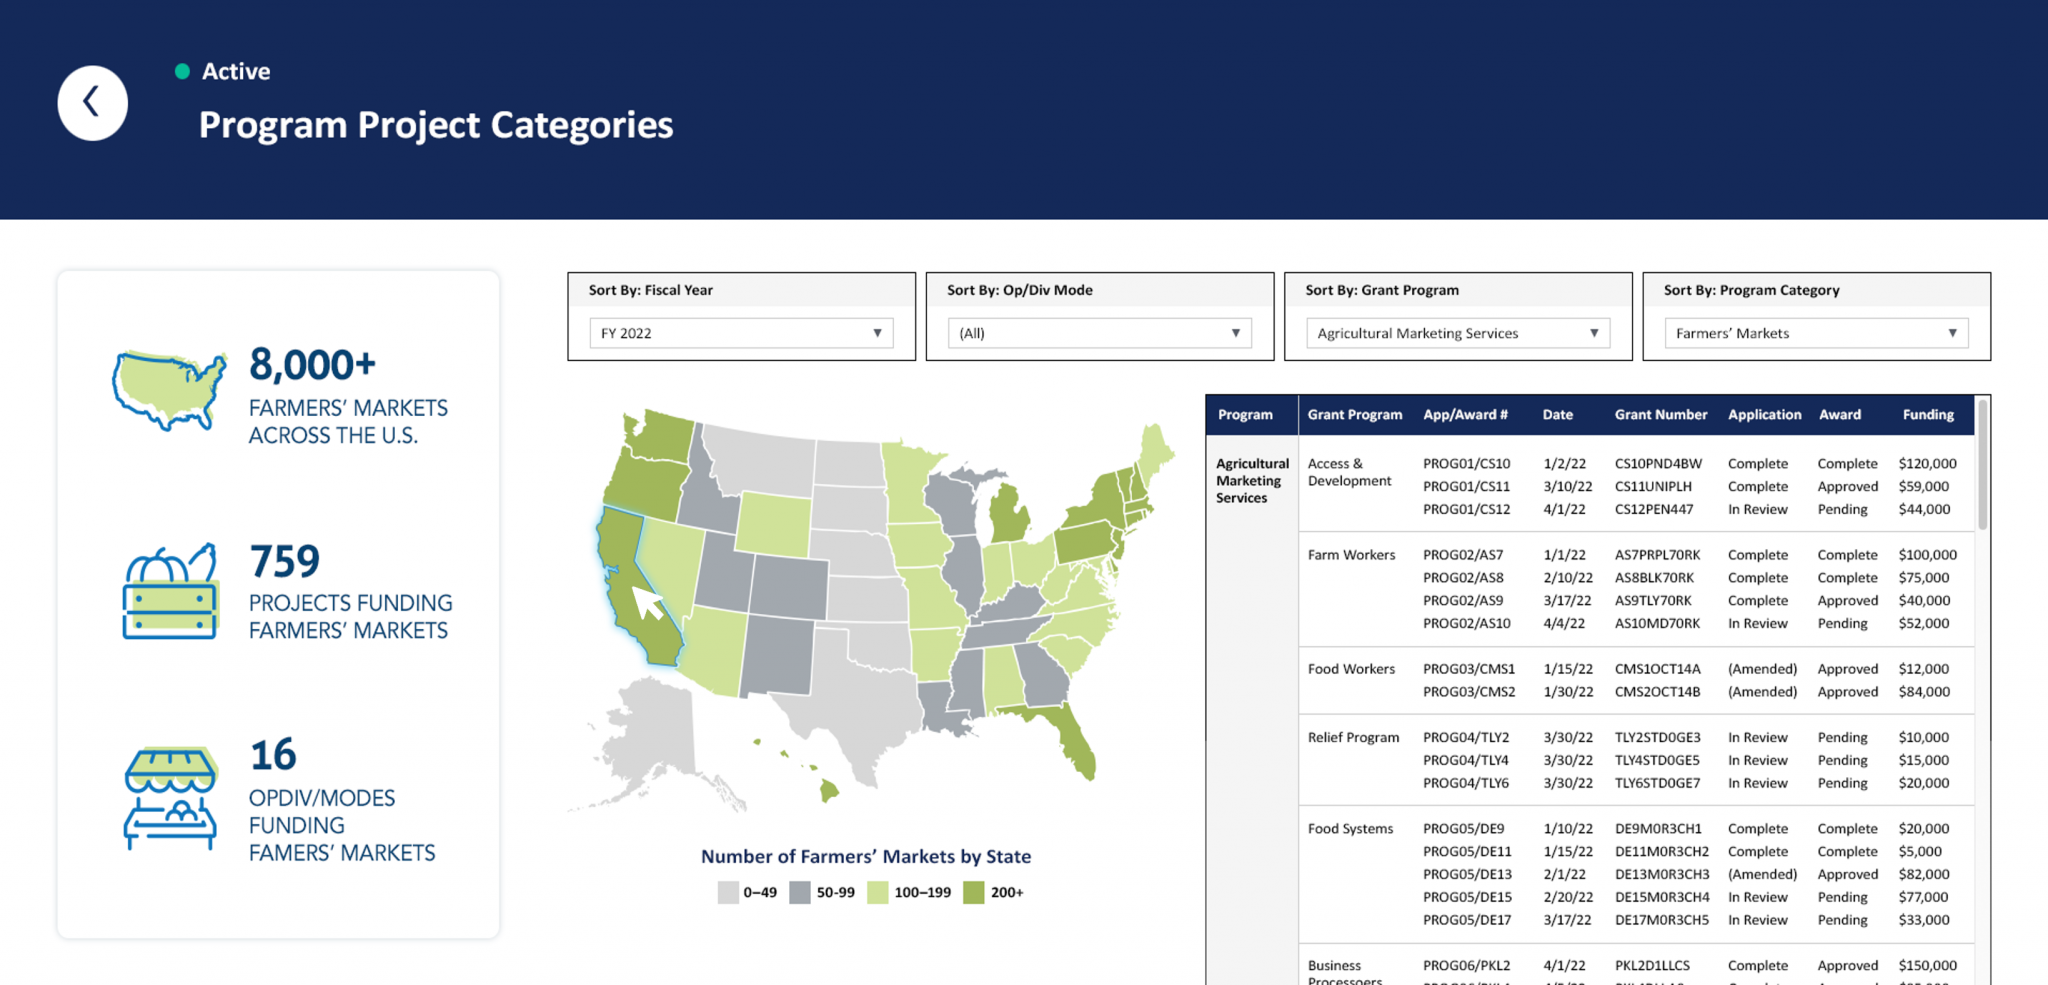Click the green Active status dot
Screen dimensions: 2048x985
tap(182, 71)
